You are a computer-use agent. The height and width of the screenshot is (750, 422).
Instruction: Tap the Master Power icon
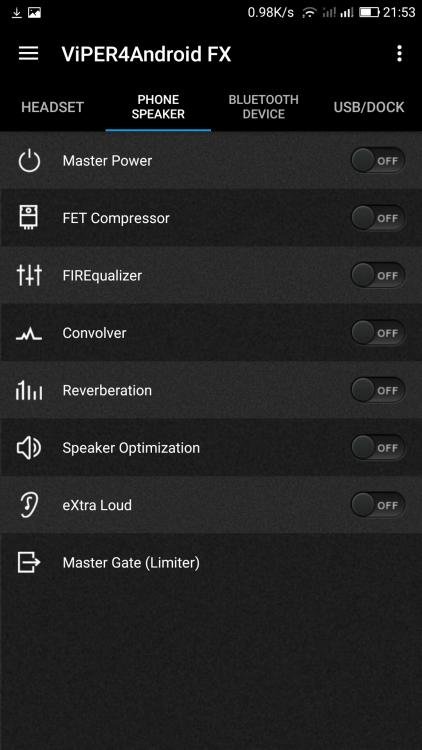coord(29,161)
